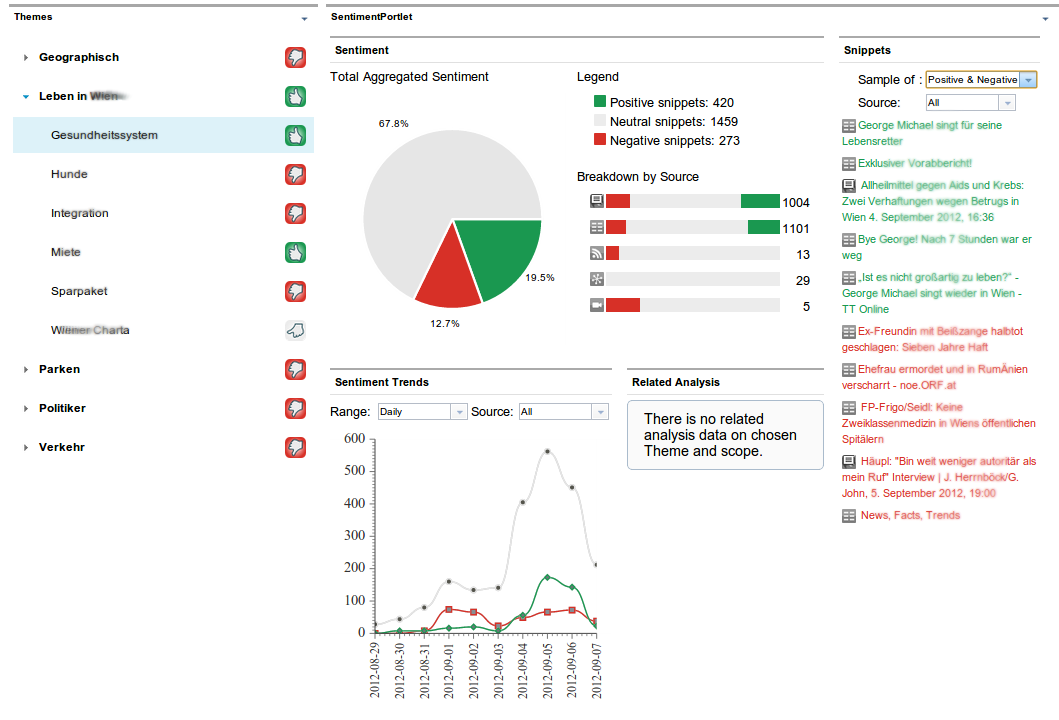Click the video camera source icon
1059x720 pixels.
click(x=596, y=305)
